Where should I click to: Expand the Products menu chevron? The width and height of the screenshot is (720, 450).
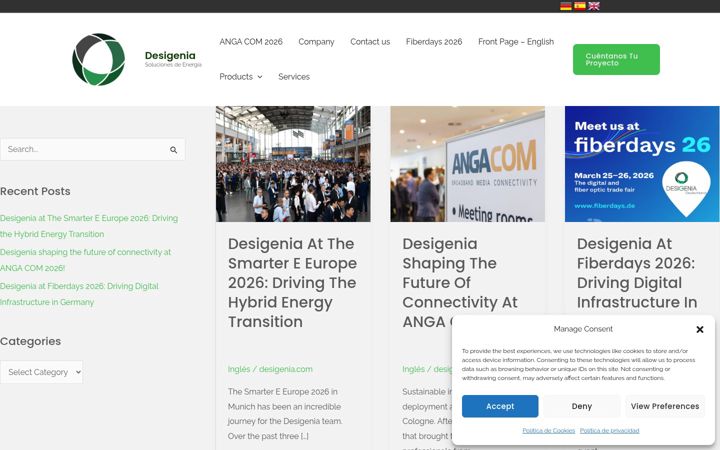point(260,77)
